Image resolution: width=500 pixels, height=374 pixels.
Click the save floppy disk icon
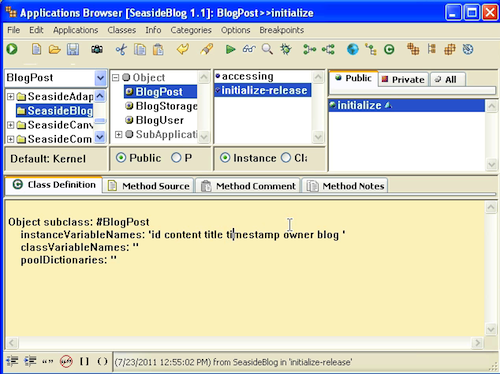(73, 50)
